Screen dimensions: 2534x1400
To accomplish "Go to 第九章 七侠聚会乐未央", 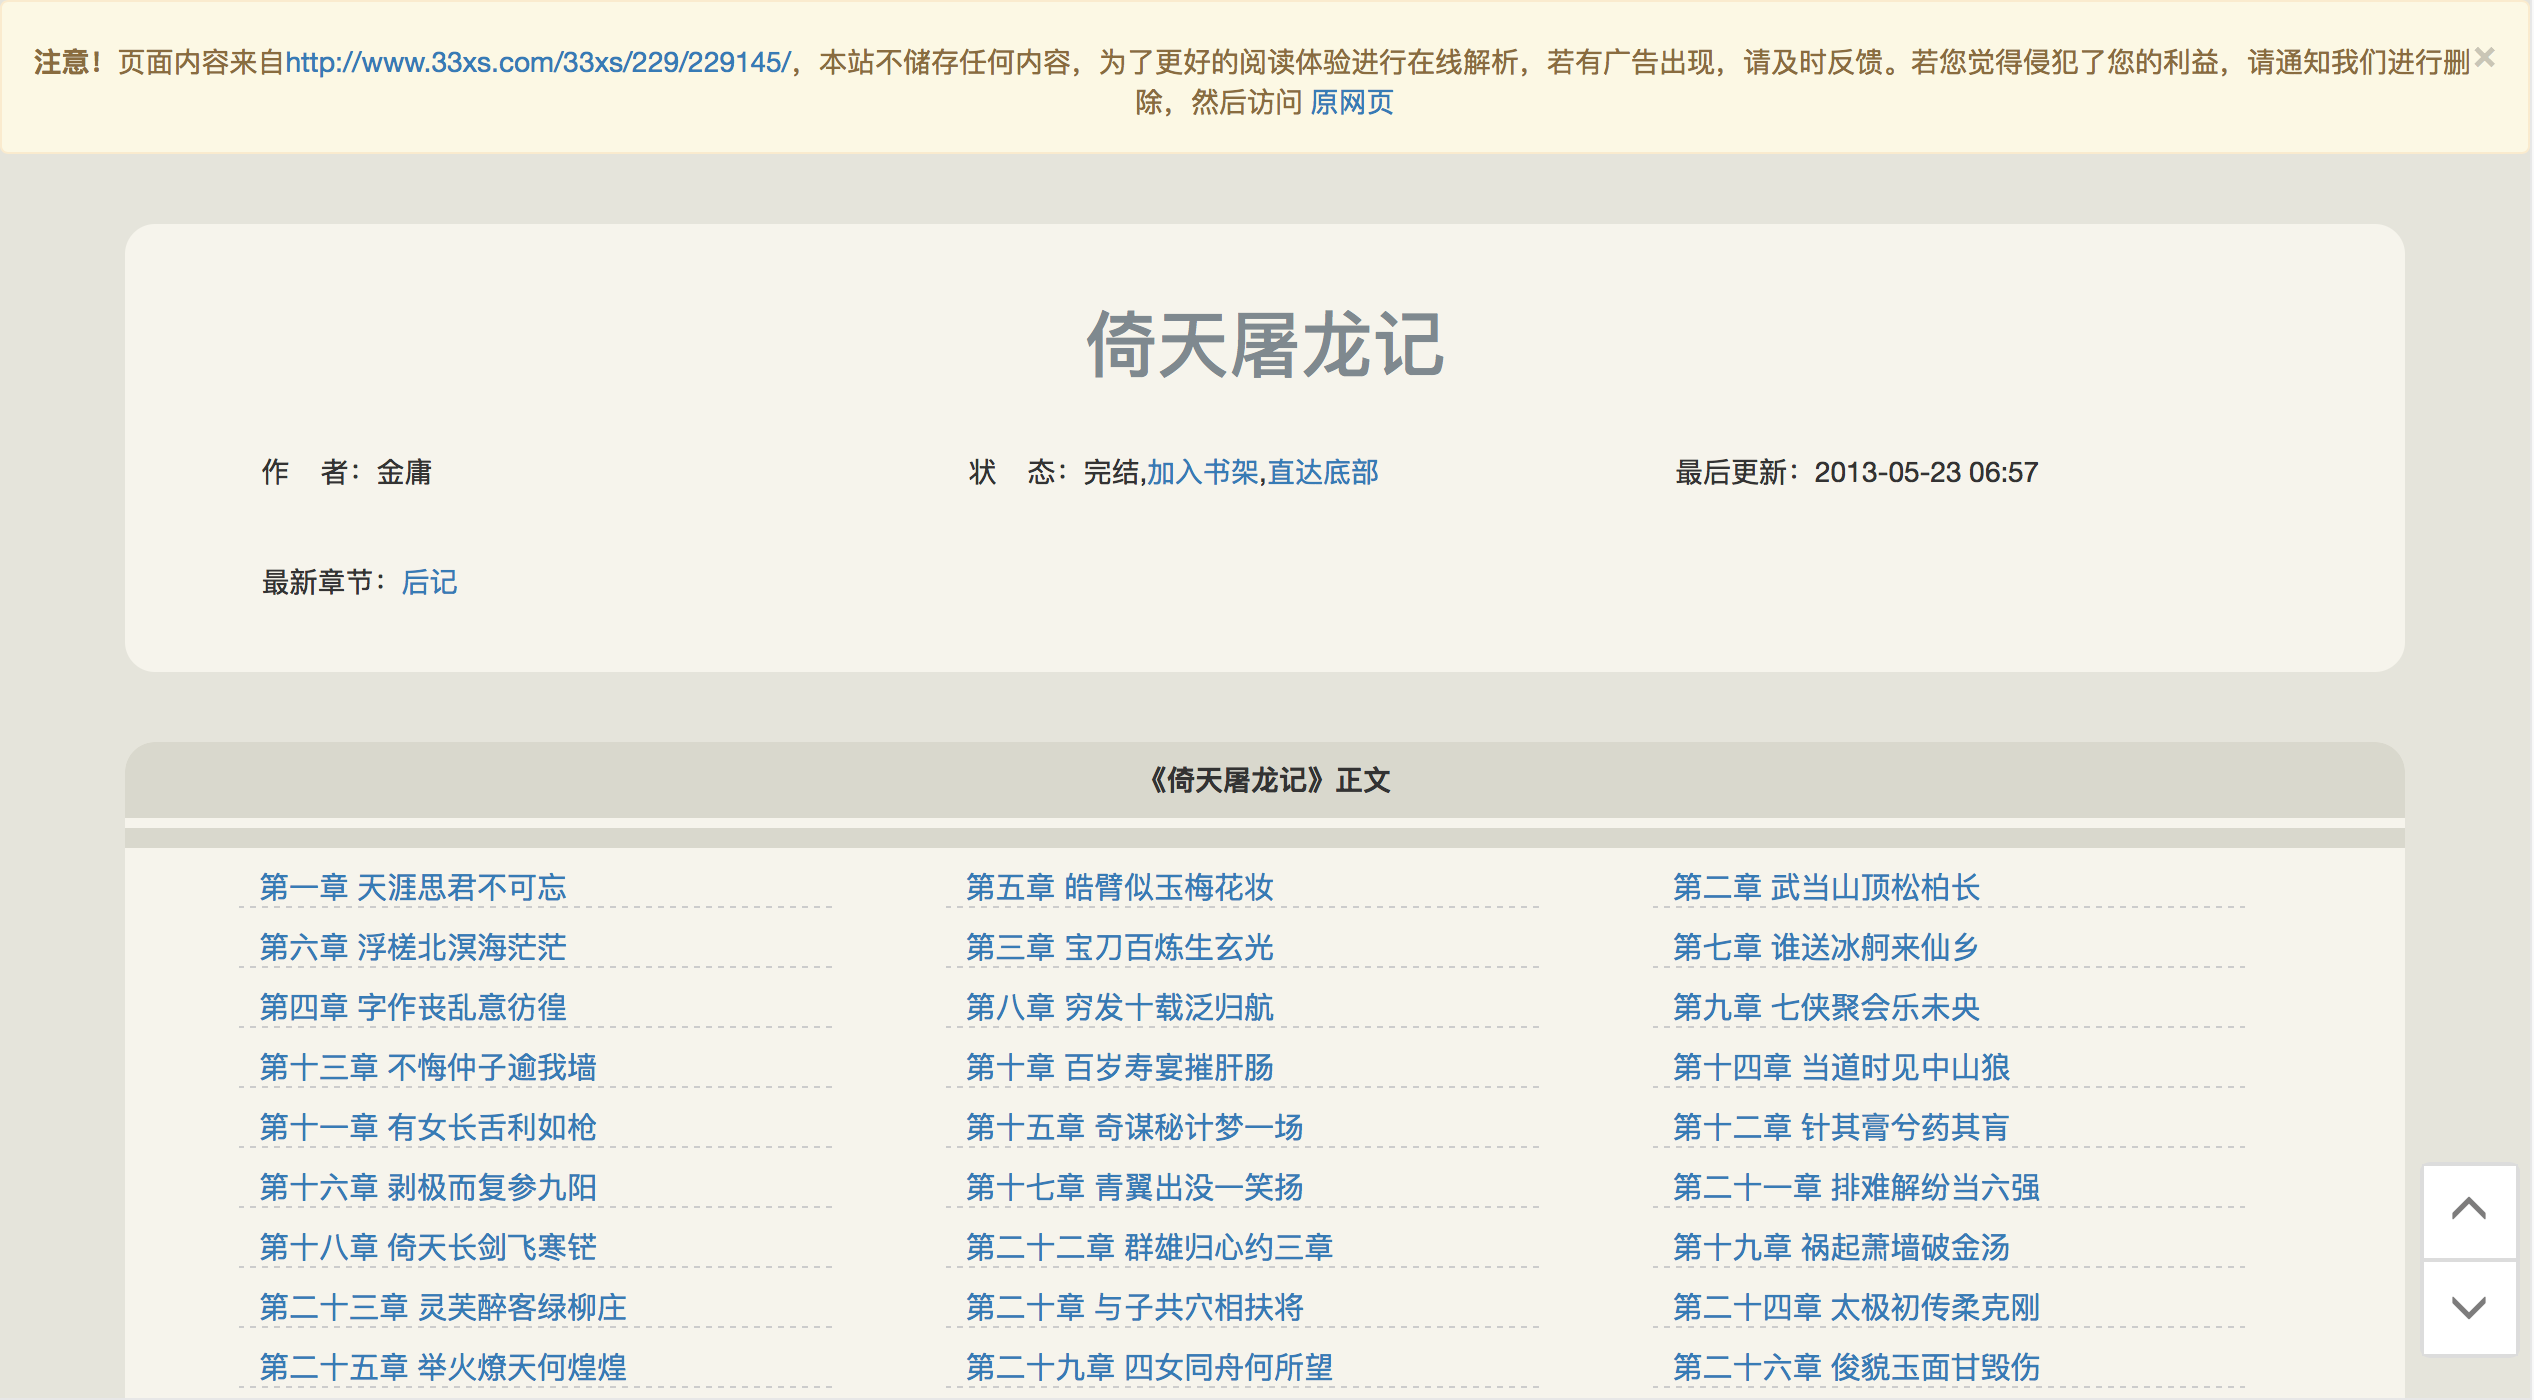I will point(1826,1007).
